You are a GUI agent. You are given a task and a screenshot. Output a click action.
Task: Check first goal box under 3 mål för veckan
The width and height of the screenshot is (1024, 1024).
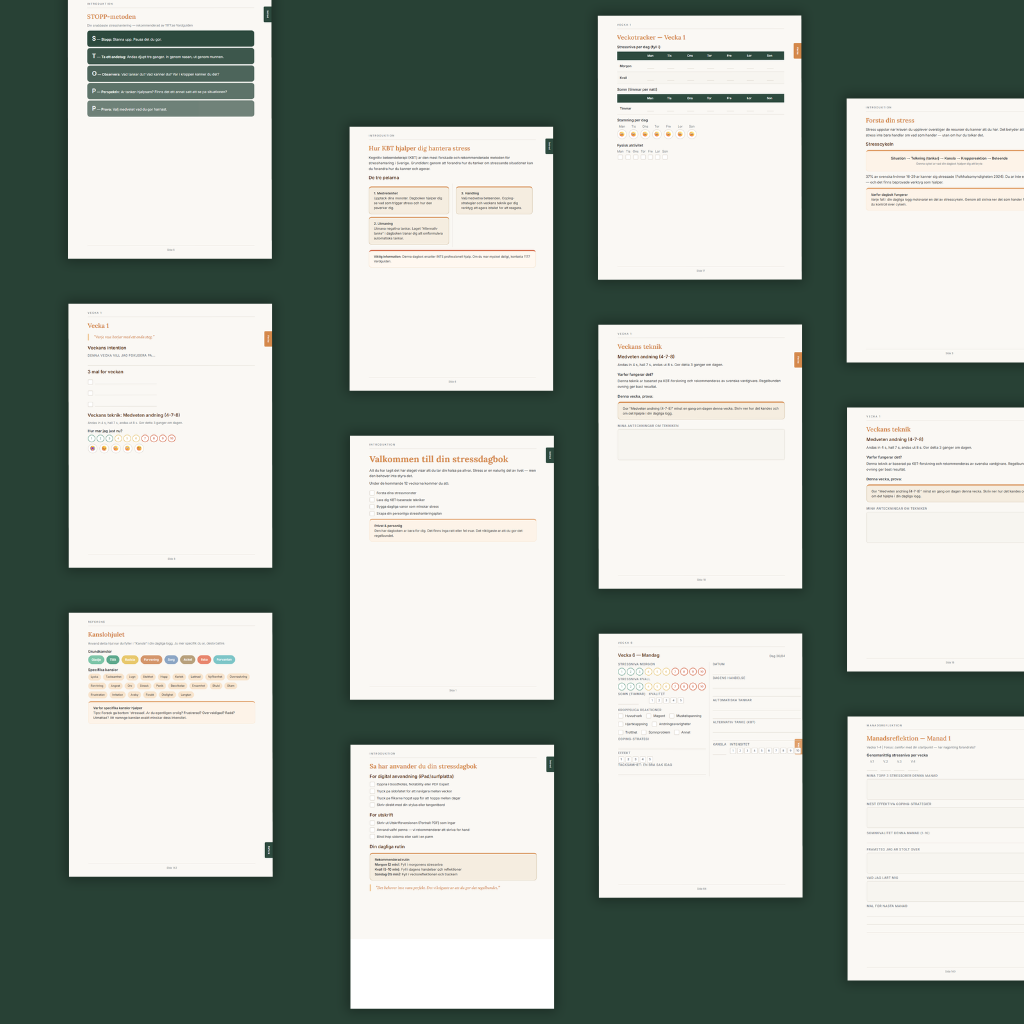click(x=91, y=381)
